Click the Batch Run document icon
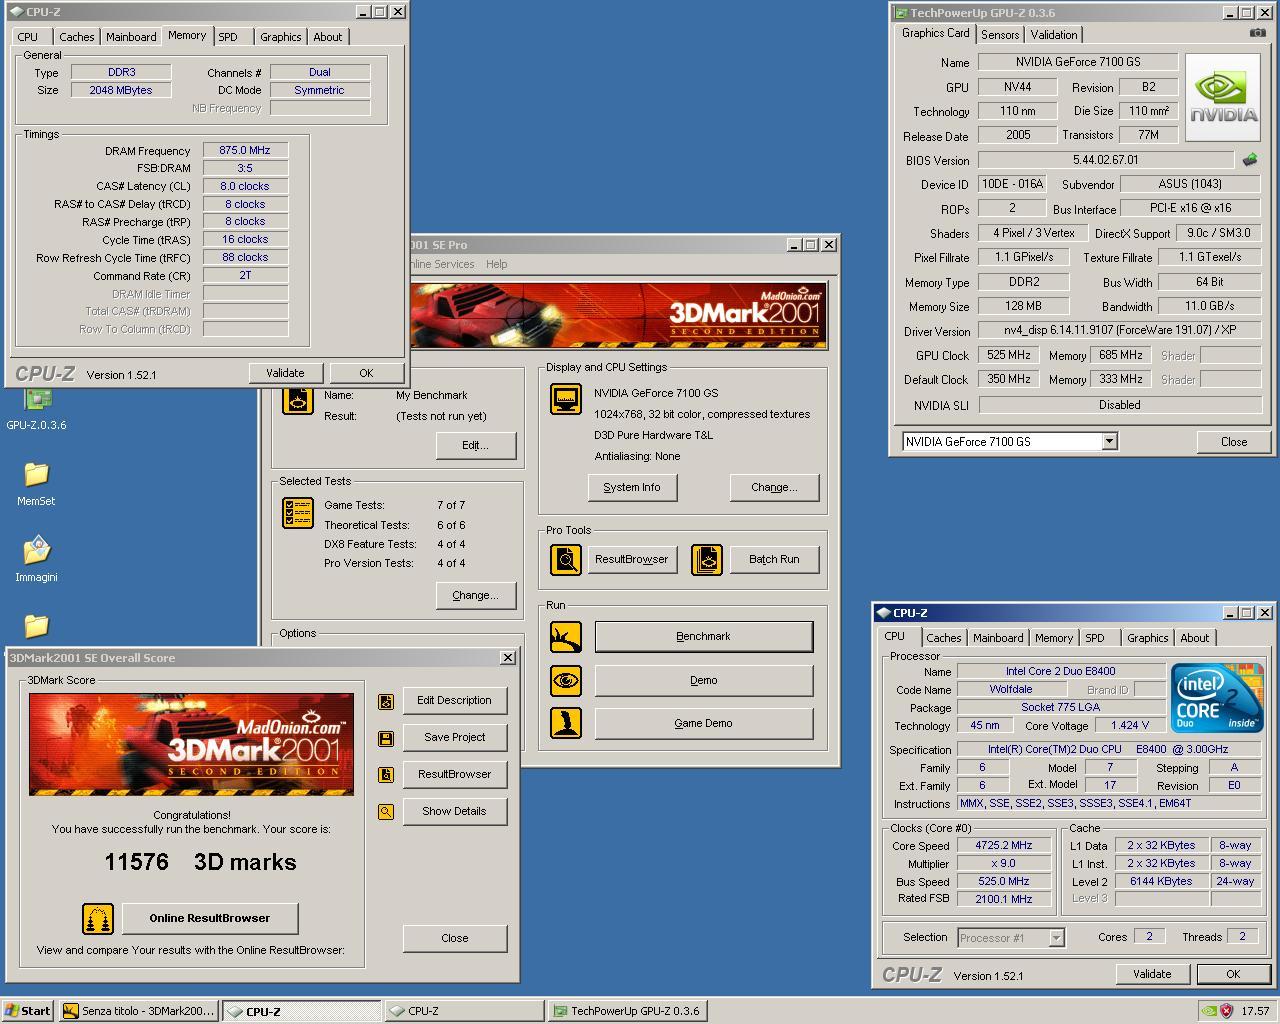The image size is (1280, 1024). pyautogui.click(x=707, y=559)
